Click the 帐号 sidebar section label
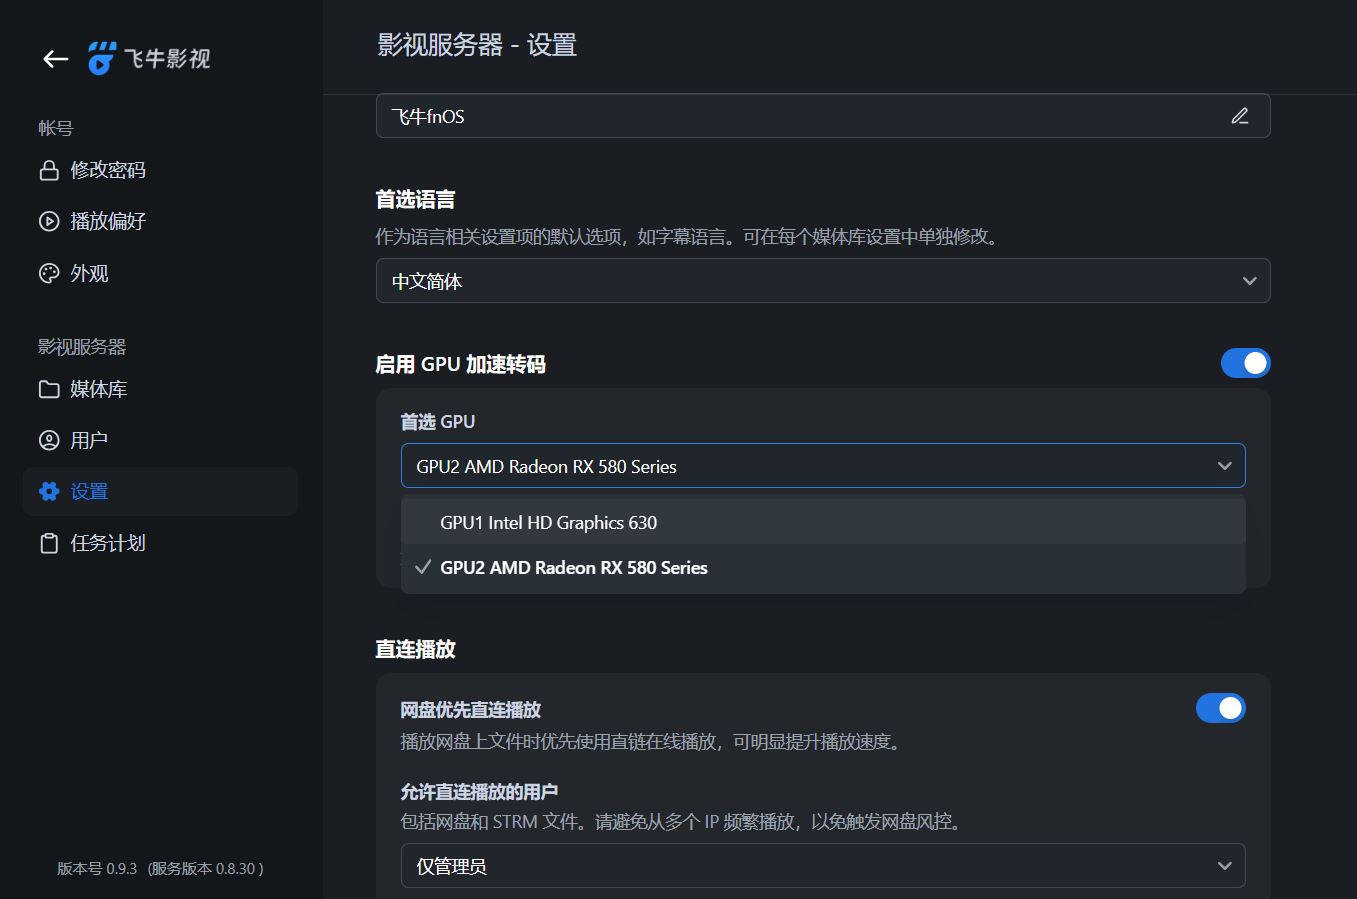The image size is (1357, 899). pos(56,128)
